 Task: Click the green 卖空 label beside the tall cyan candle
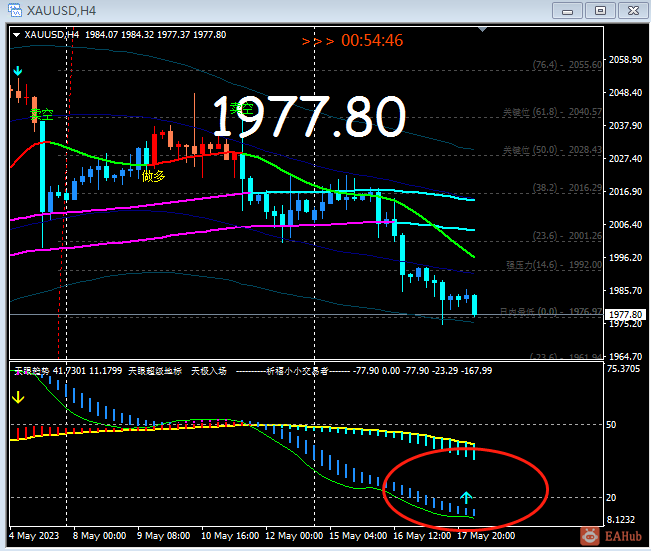pyautogui.click(x=42, y=115)
